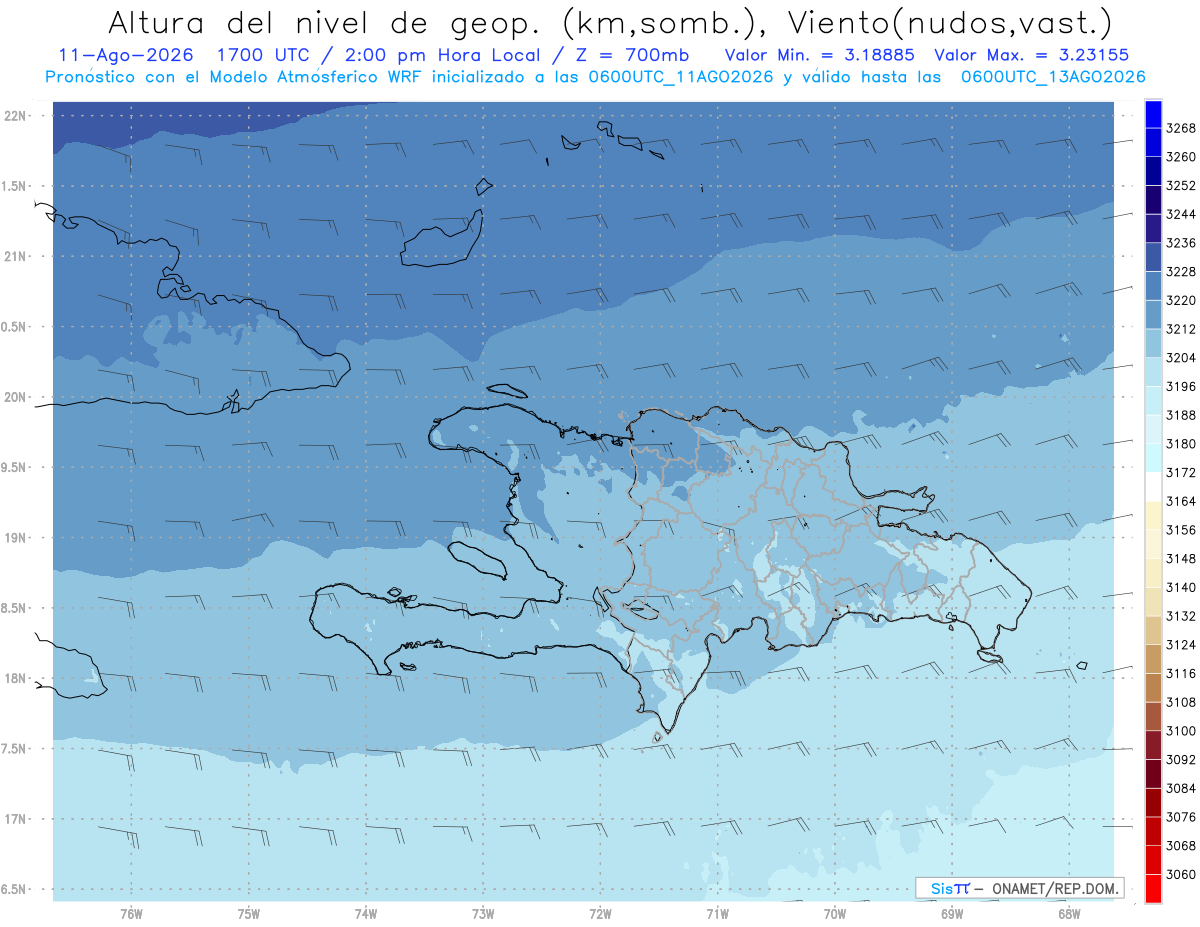Viewport: 1200px width, 927px height.
Task: Click the '75W' longitude label
Action: click(x=249, y=914)
